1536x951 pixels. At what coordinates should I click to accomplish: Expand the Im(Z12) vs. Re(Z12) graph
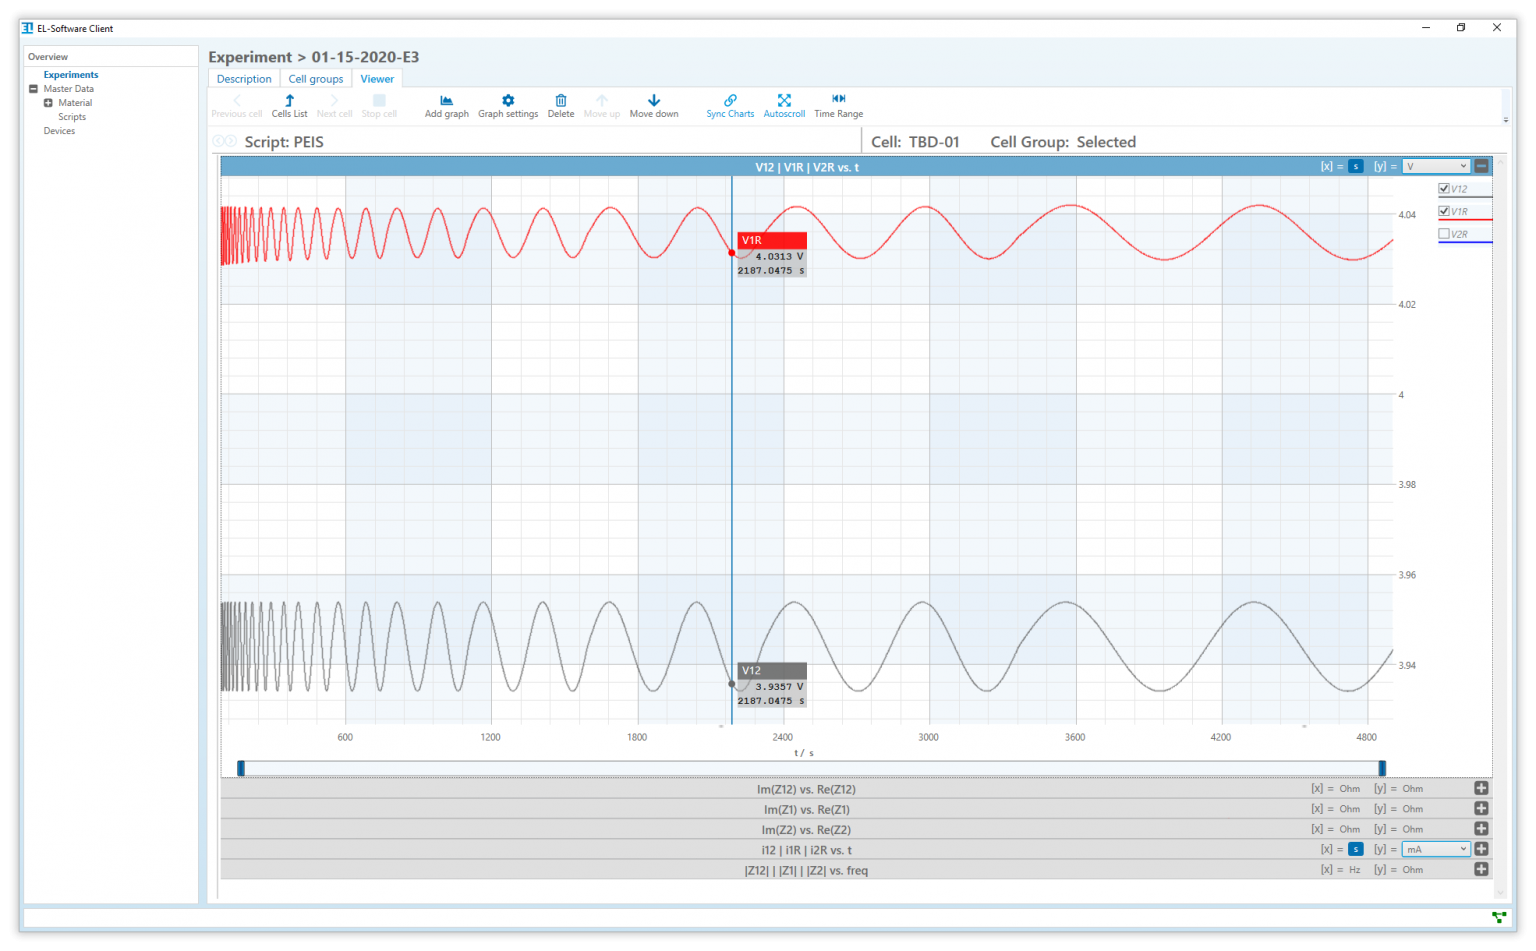pyautogui.click(x=1481, y=788)
